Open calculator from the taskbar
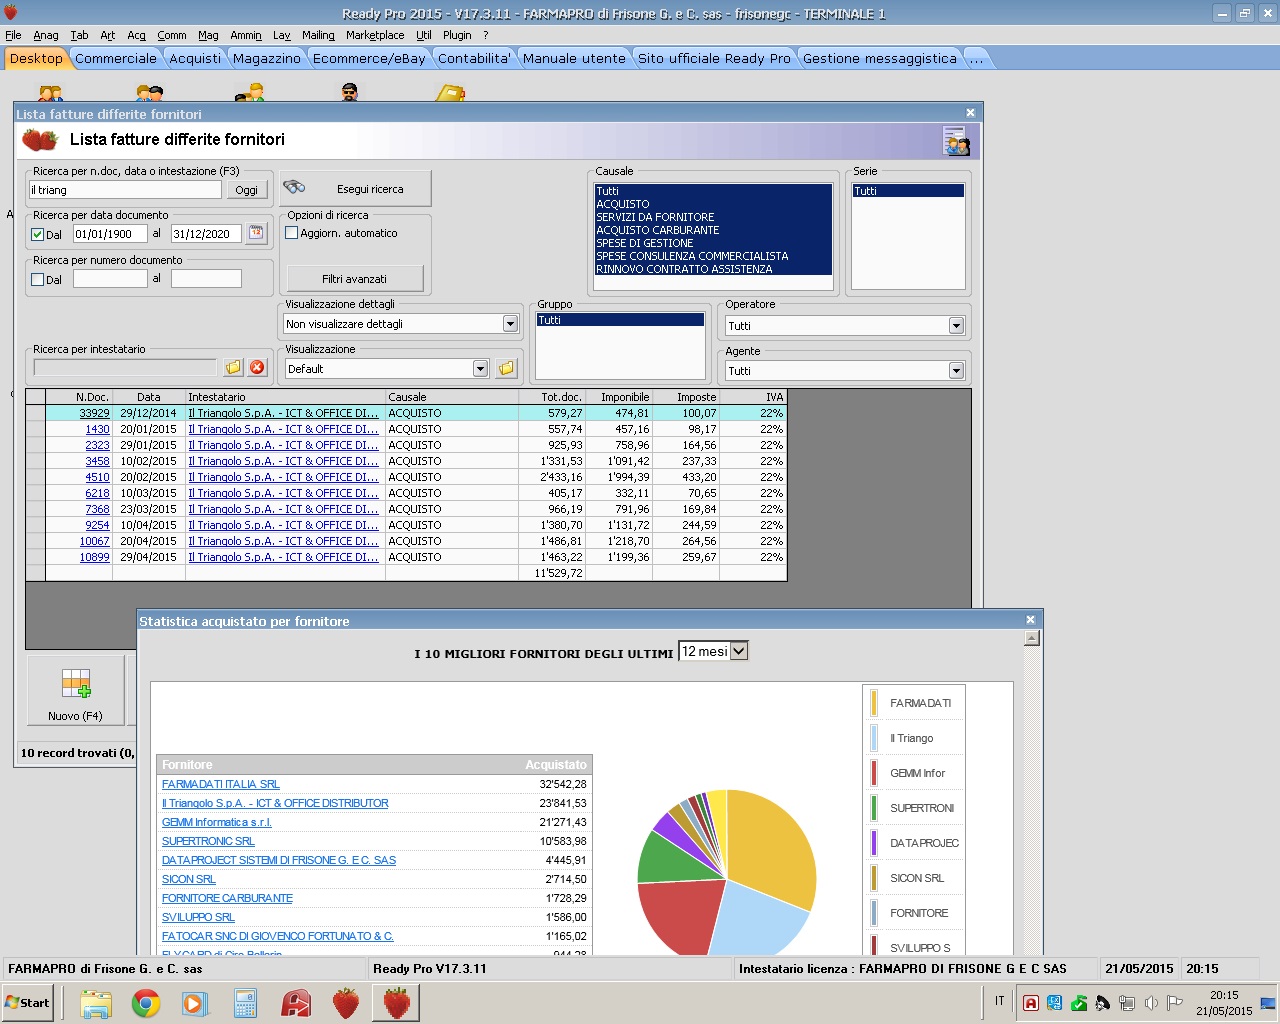 [245, 1003]
